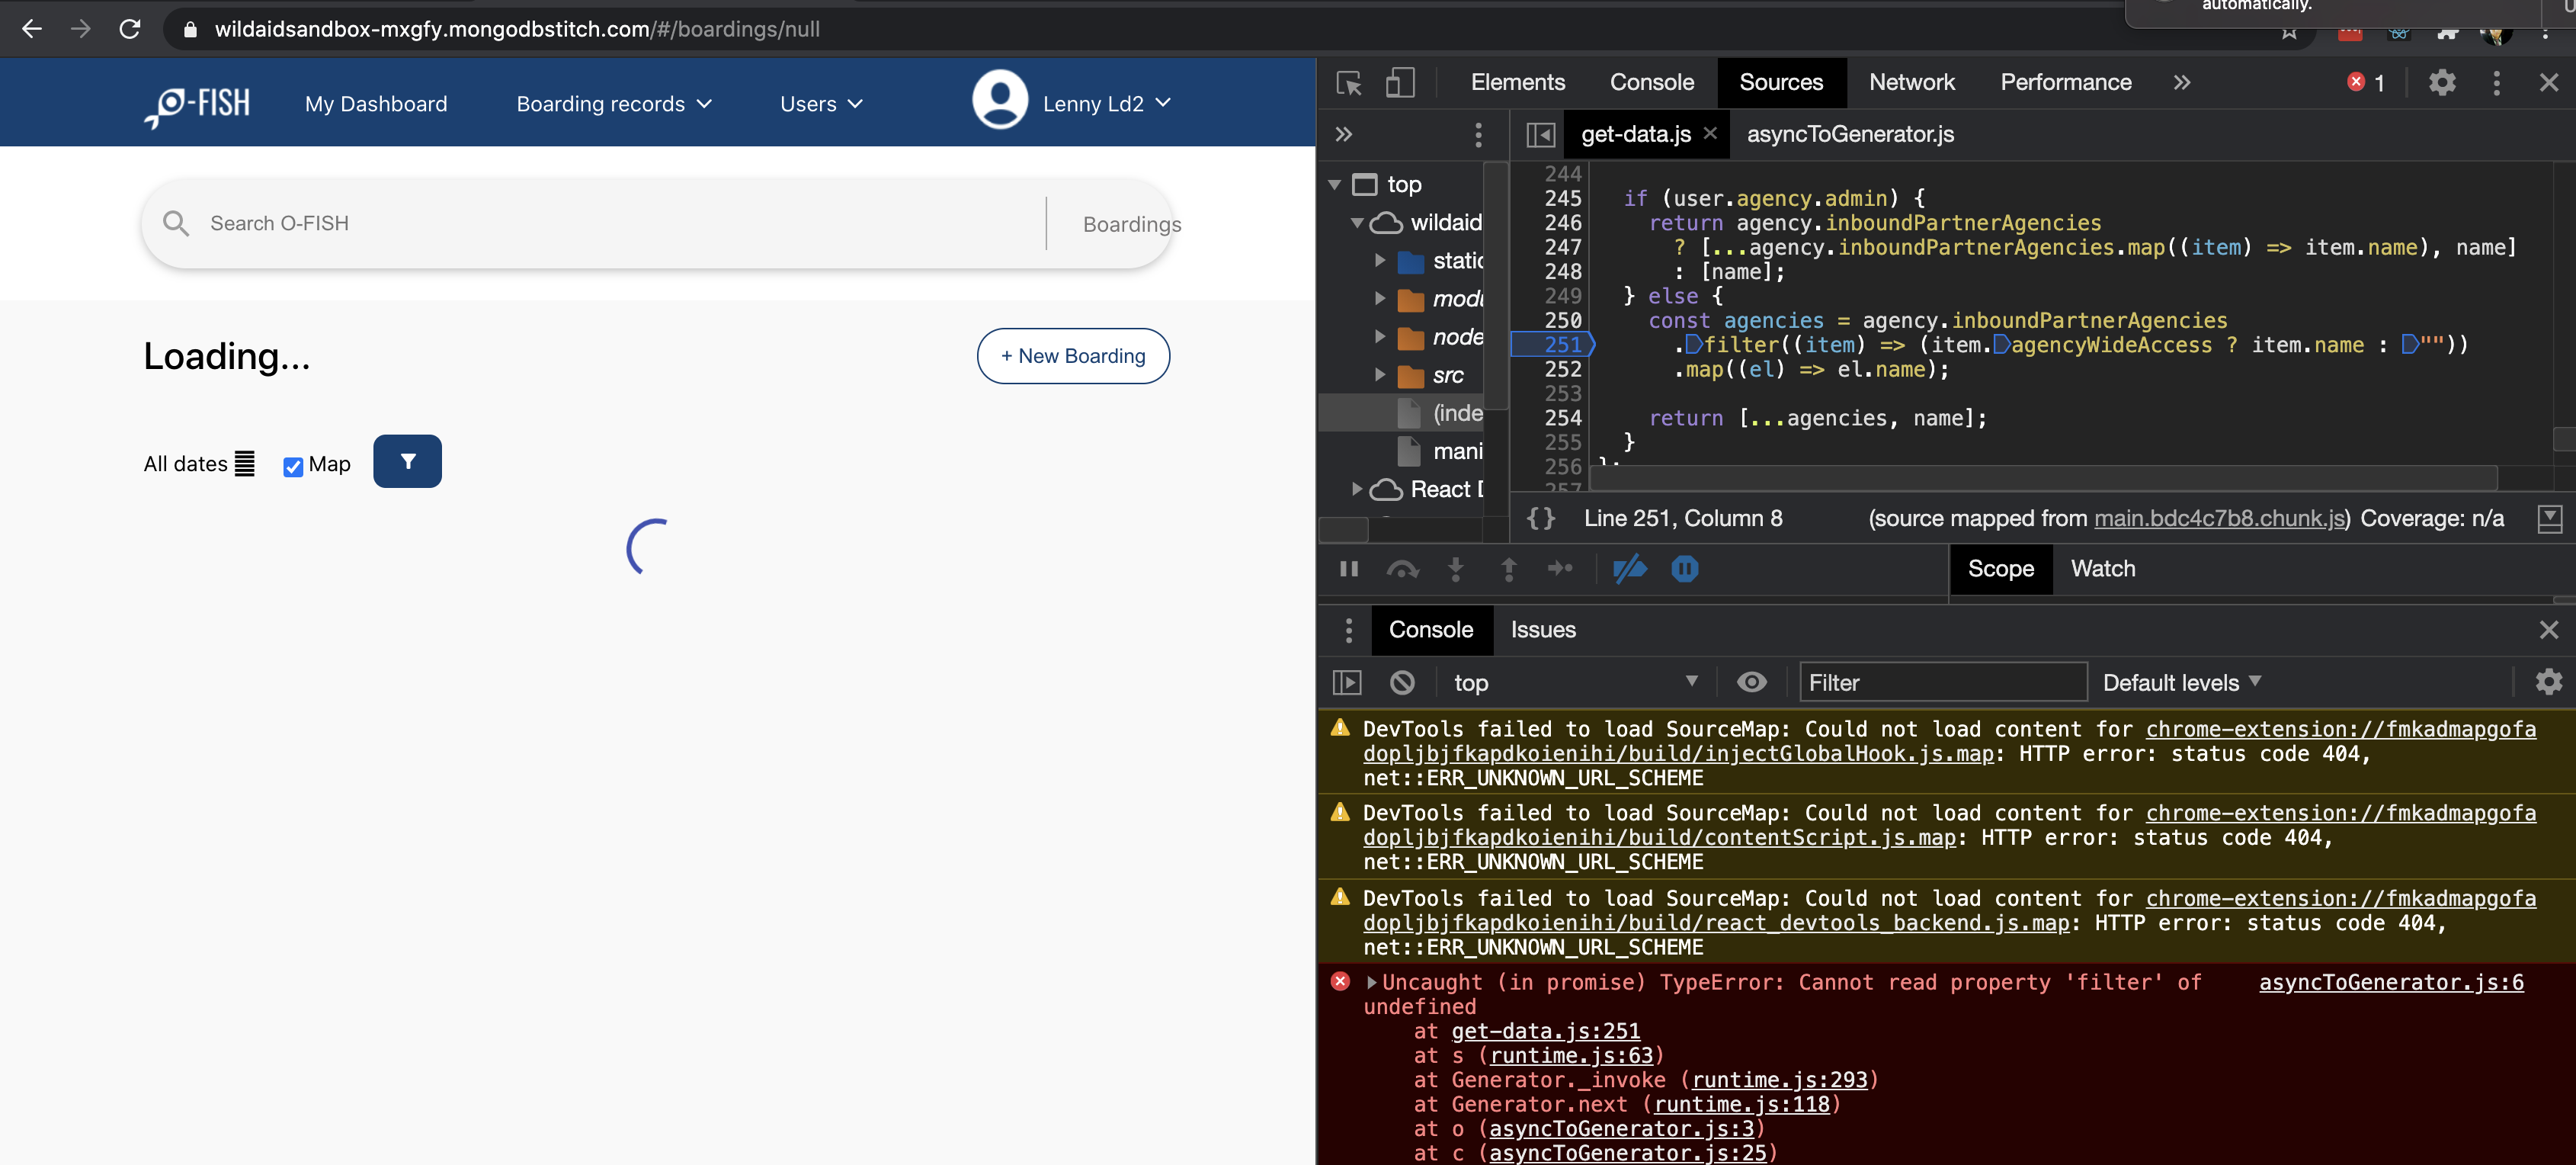Click the pretty-print braces icon
2576x1165 pixels.
point(1541,518)
